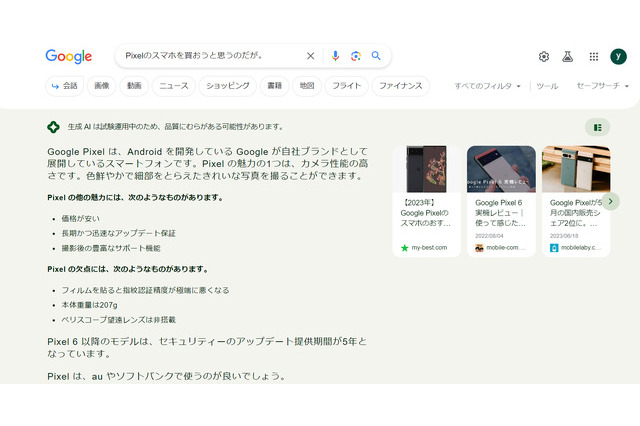Clear the search query with the X icon
Viewport: 640px width, 426px height.
coord(311,56)
